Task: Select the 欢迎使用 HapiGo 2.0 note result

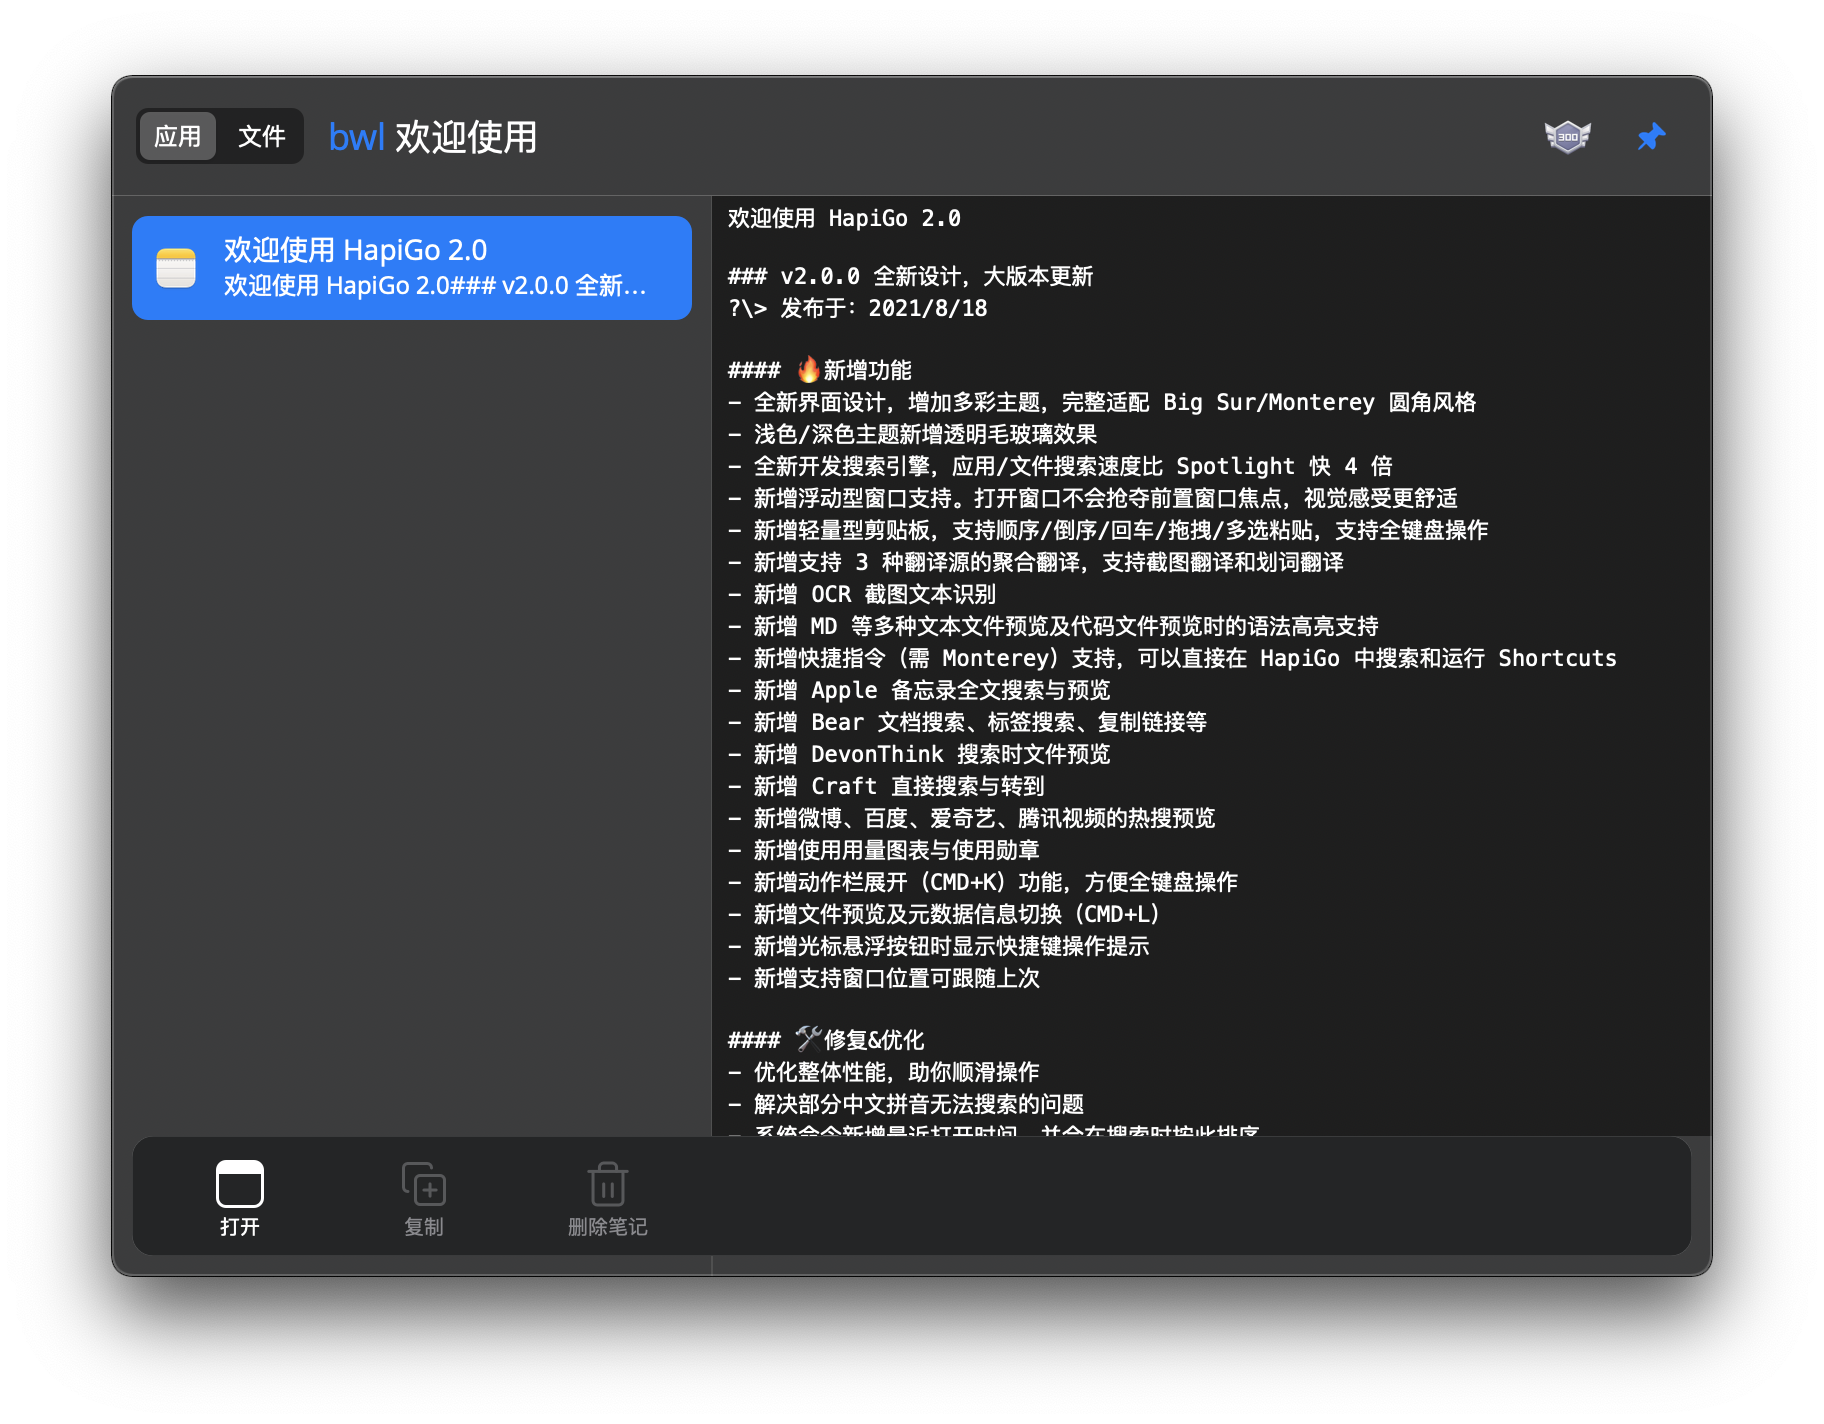Action: (x=412, y=268)
